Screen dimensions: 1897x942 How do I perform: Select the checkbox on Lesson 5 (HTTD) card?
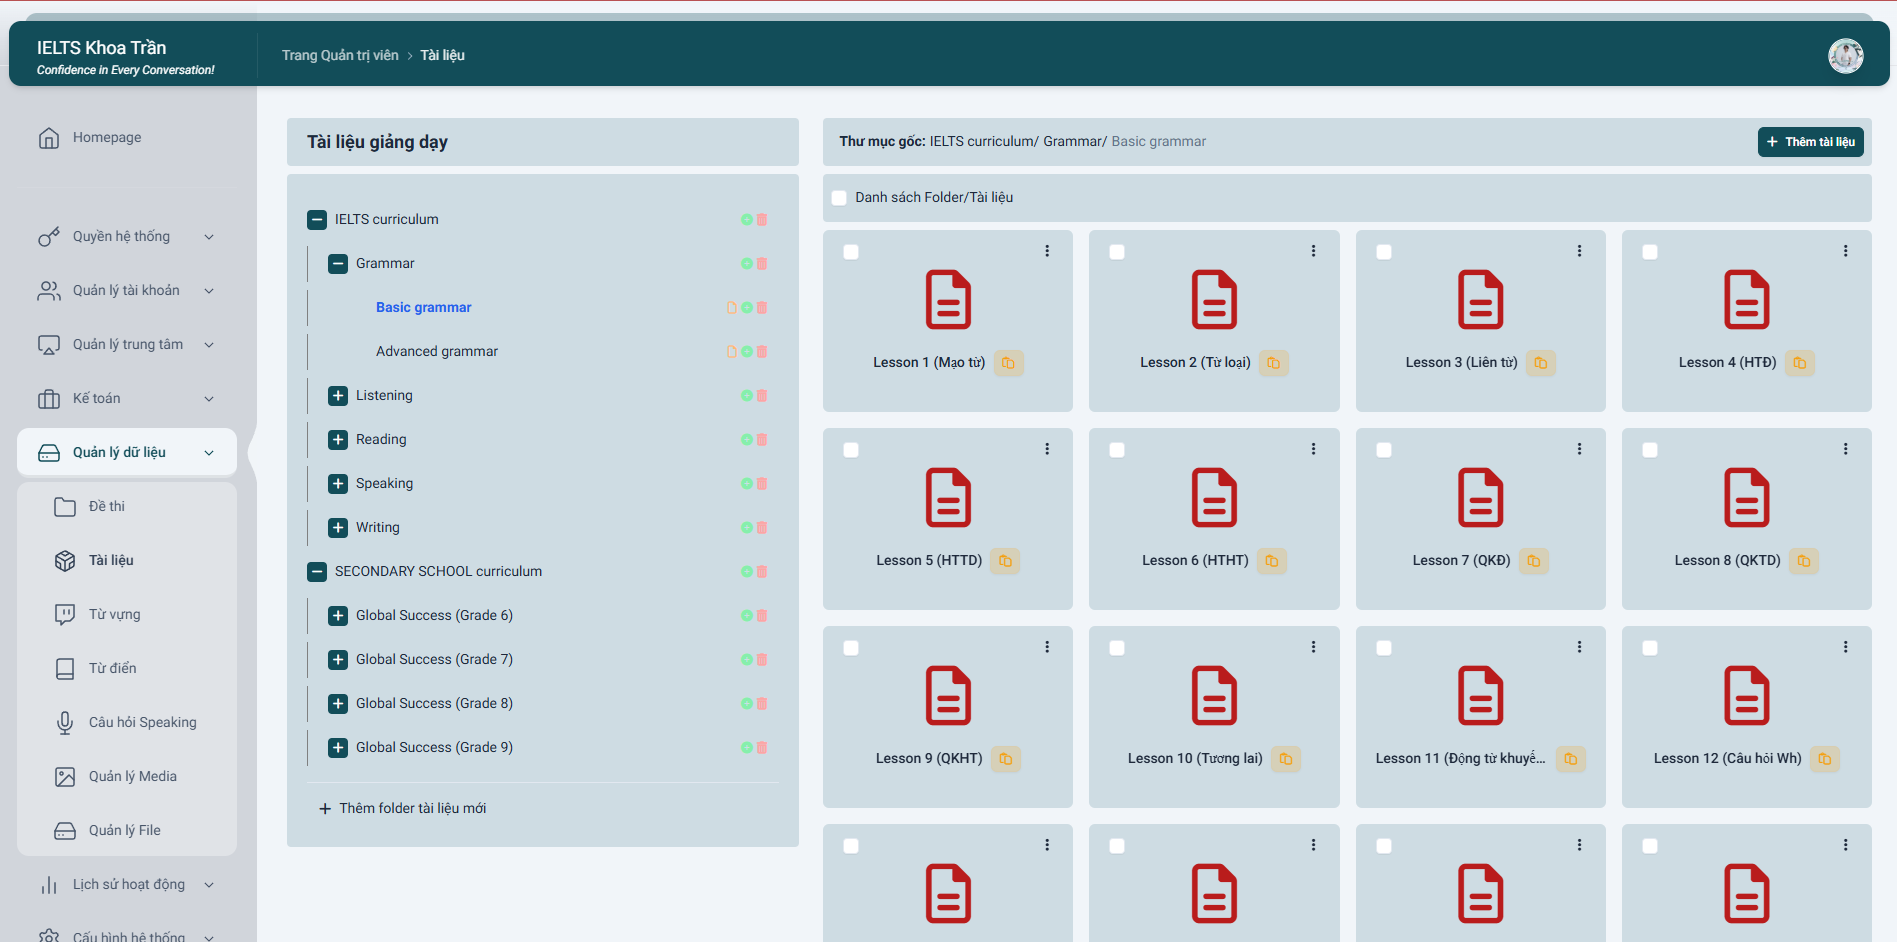click(851, 450)
